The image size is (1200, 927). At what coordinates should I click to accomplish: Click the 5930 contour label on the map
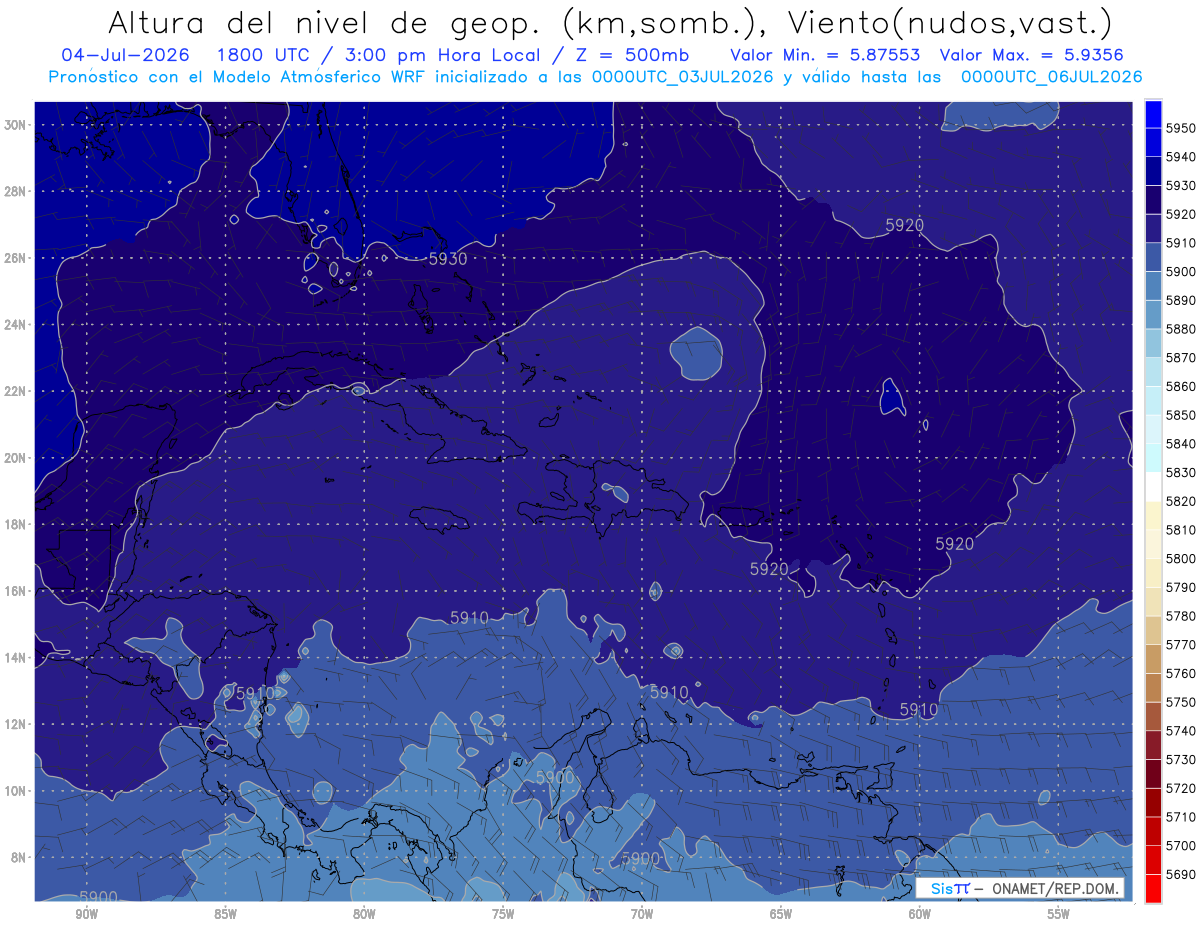click(x=447, y=259)
